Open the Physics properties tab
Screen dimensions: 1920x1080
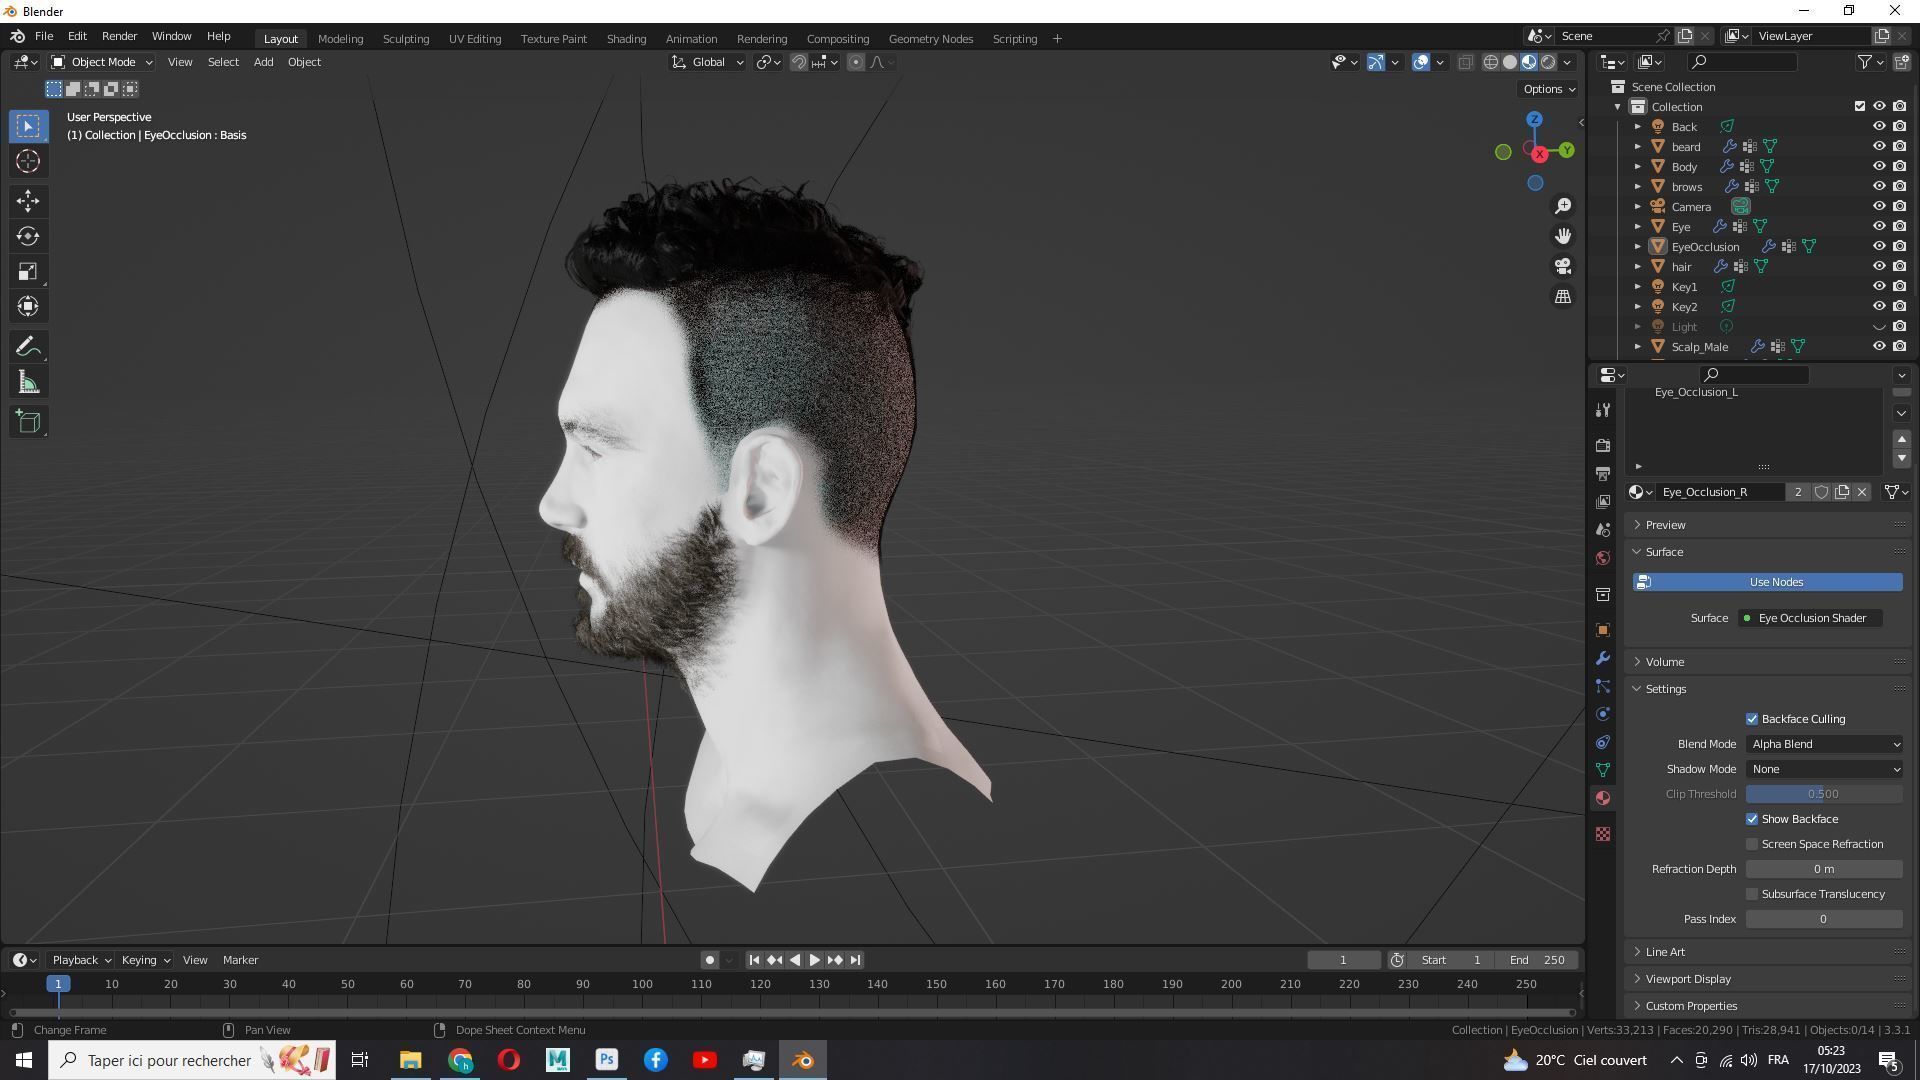(x=1603, y=714)
